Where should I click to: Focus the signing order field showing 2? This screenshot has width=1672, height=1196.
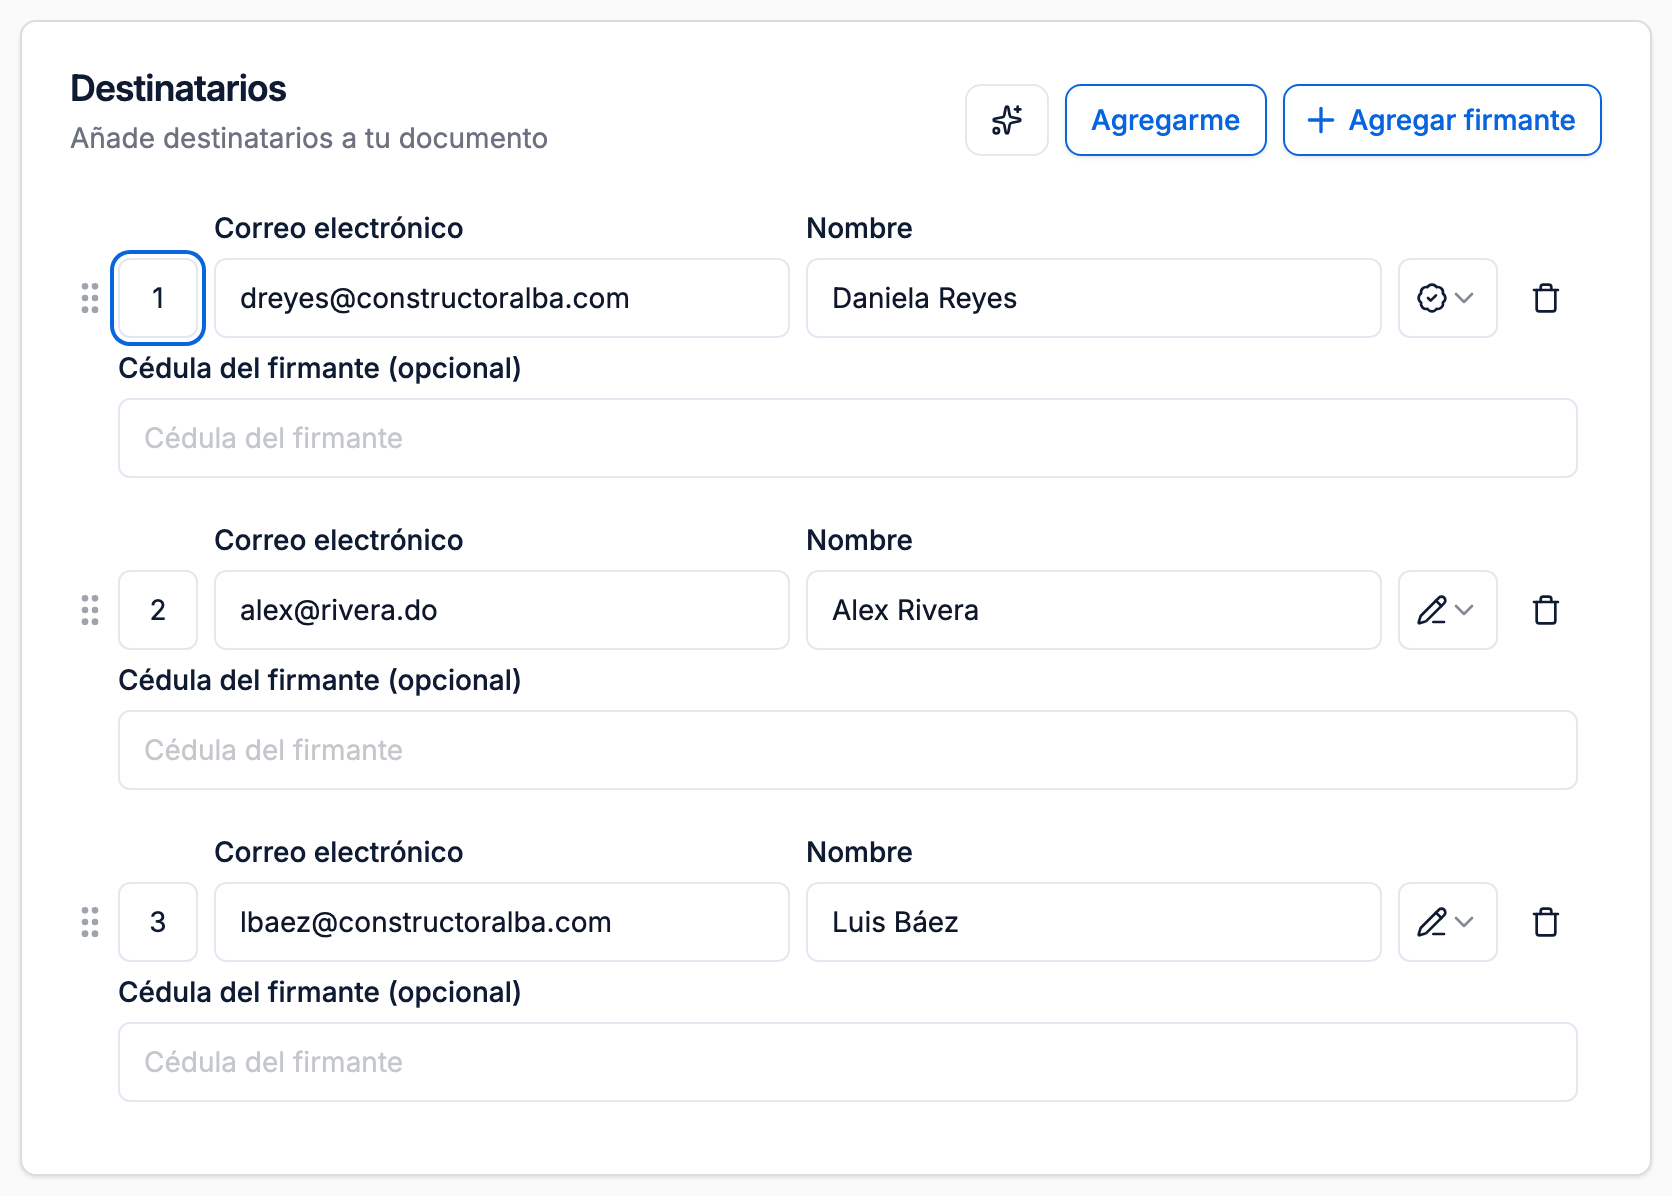click(158, 610)
